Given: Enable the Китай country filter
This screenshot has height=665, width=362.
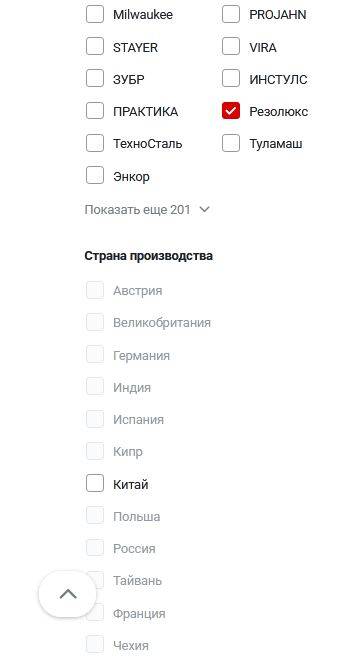Looking at the screenshot, I should [x=95, y=484].
